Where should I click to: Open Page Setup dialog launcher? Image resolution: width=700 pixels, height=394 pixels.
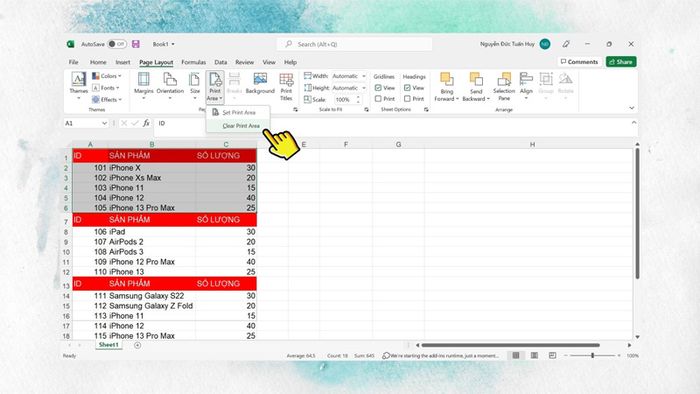click(295, 109)
